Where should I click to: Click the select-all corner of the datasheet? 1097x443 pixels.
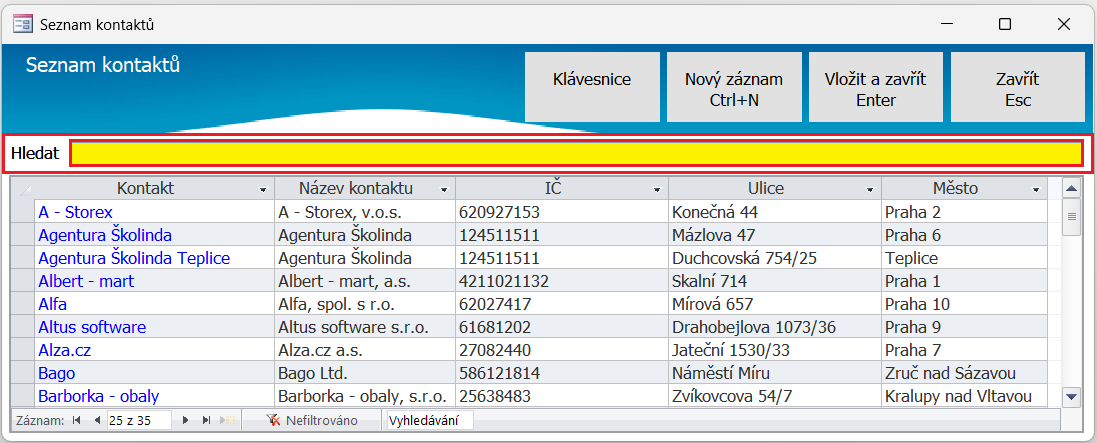pos(23,188)
